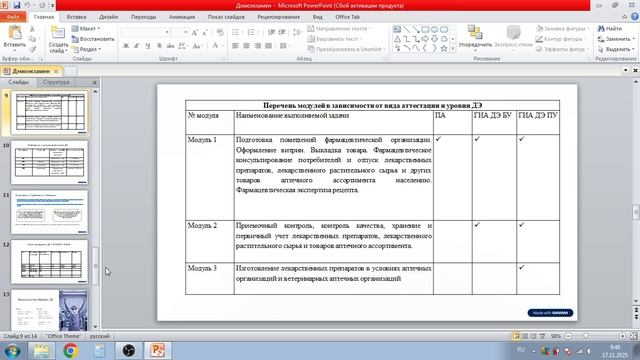The image size is (640, 360).
Task: Click the Arrange (Упорядочить) icon
Action: coord(475,32)
